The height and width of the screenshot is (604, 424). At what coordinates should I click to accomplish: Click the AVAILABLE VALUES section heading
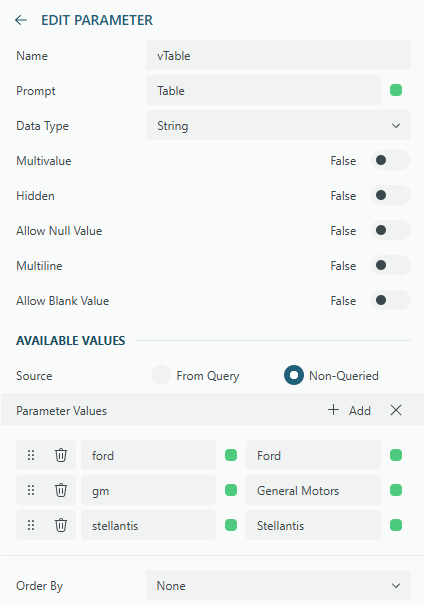pos(70,341)
